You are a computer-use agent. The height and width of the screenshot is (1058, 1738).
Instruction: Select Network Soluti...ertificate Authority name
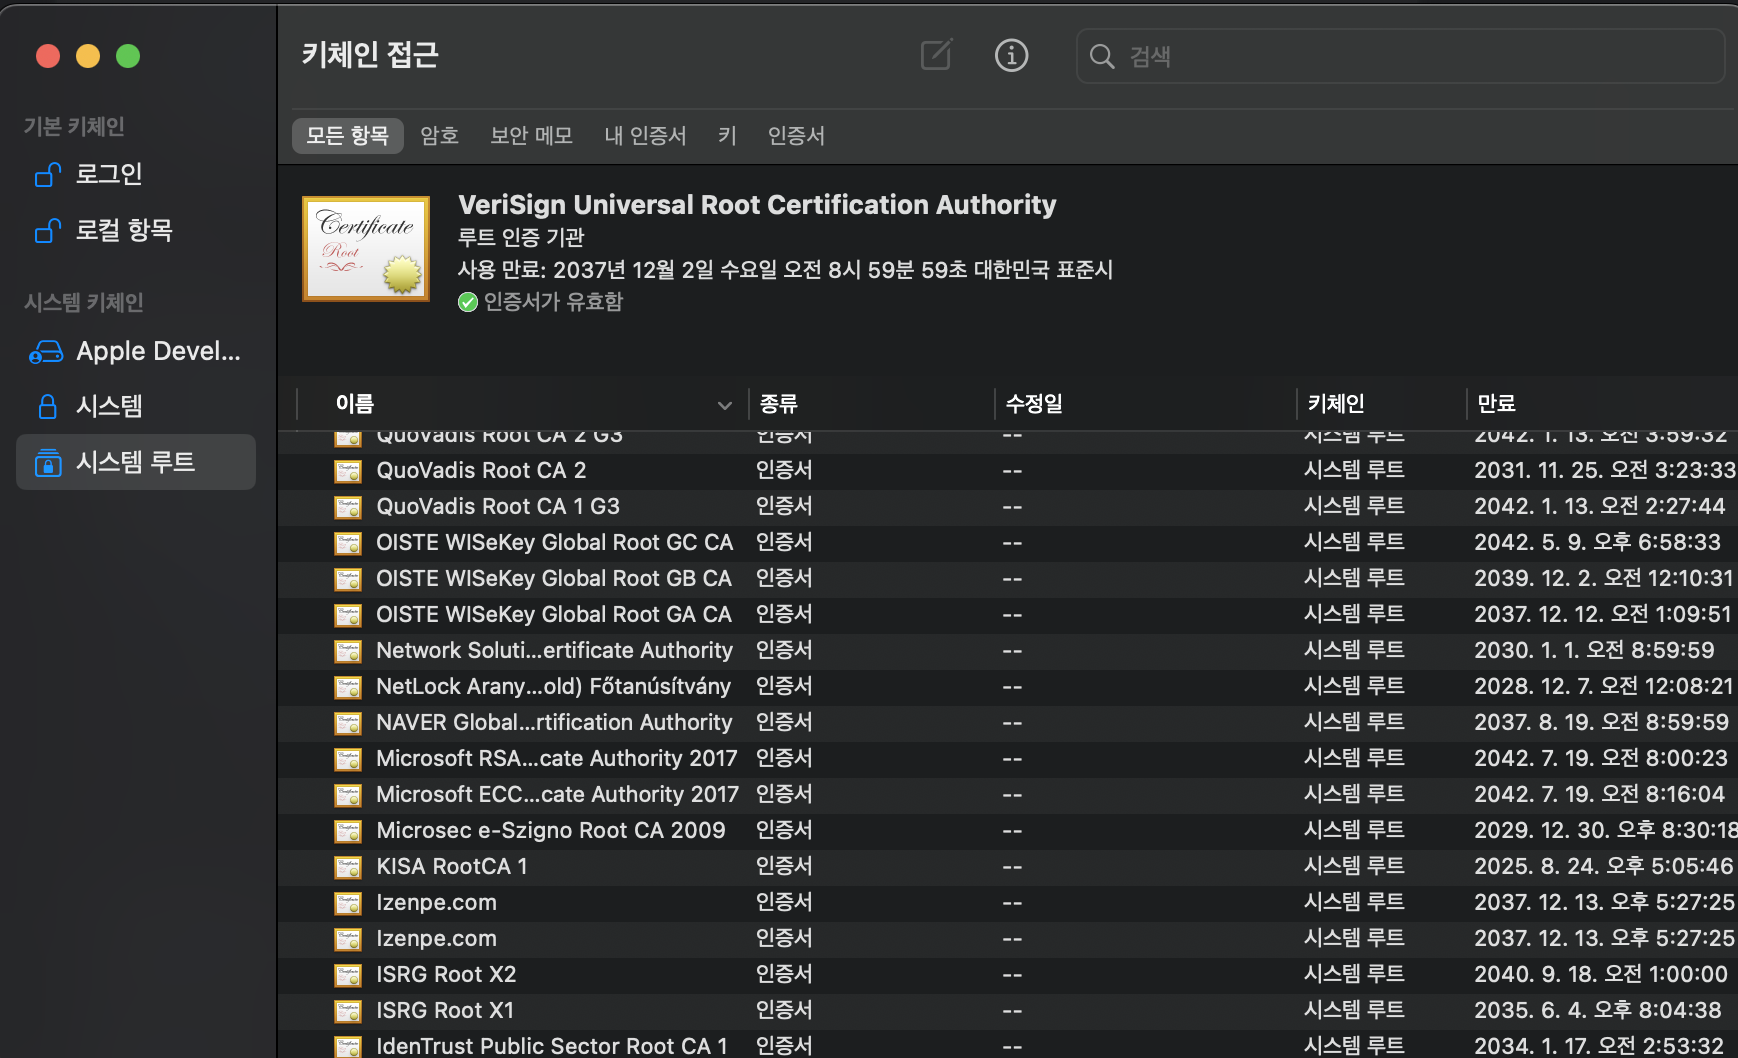(554, 650)
